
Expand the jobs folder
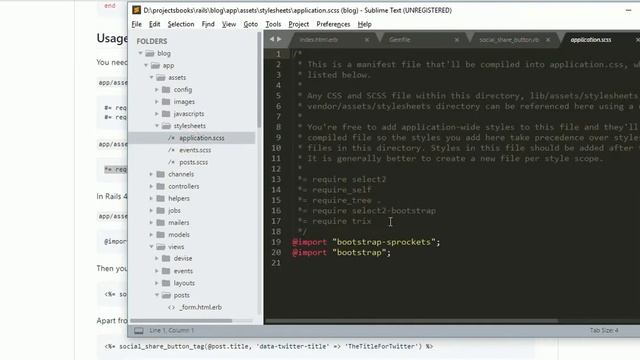tap(151, 210)
